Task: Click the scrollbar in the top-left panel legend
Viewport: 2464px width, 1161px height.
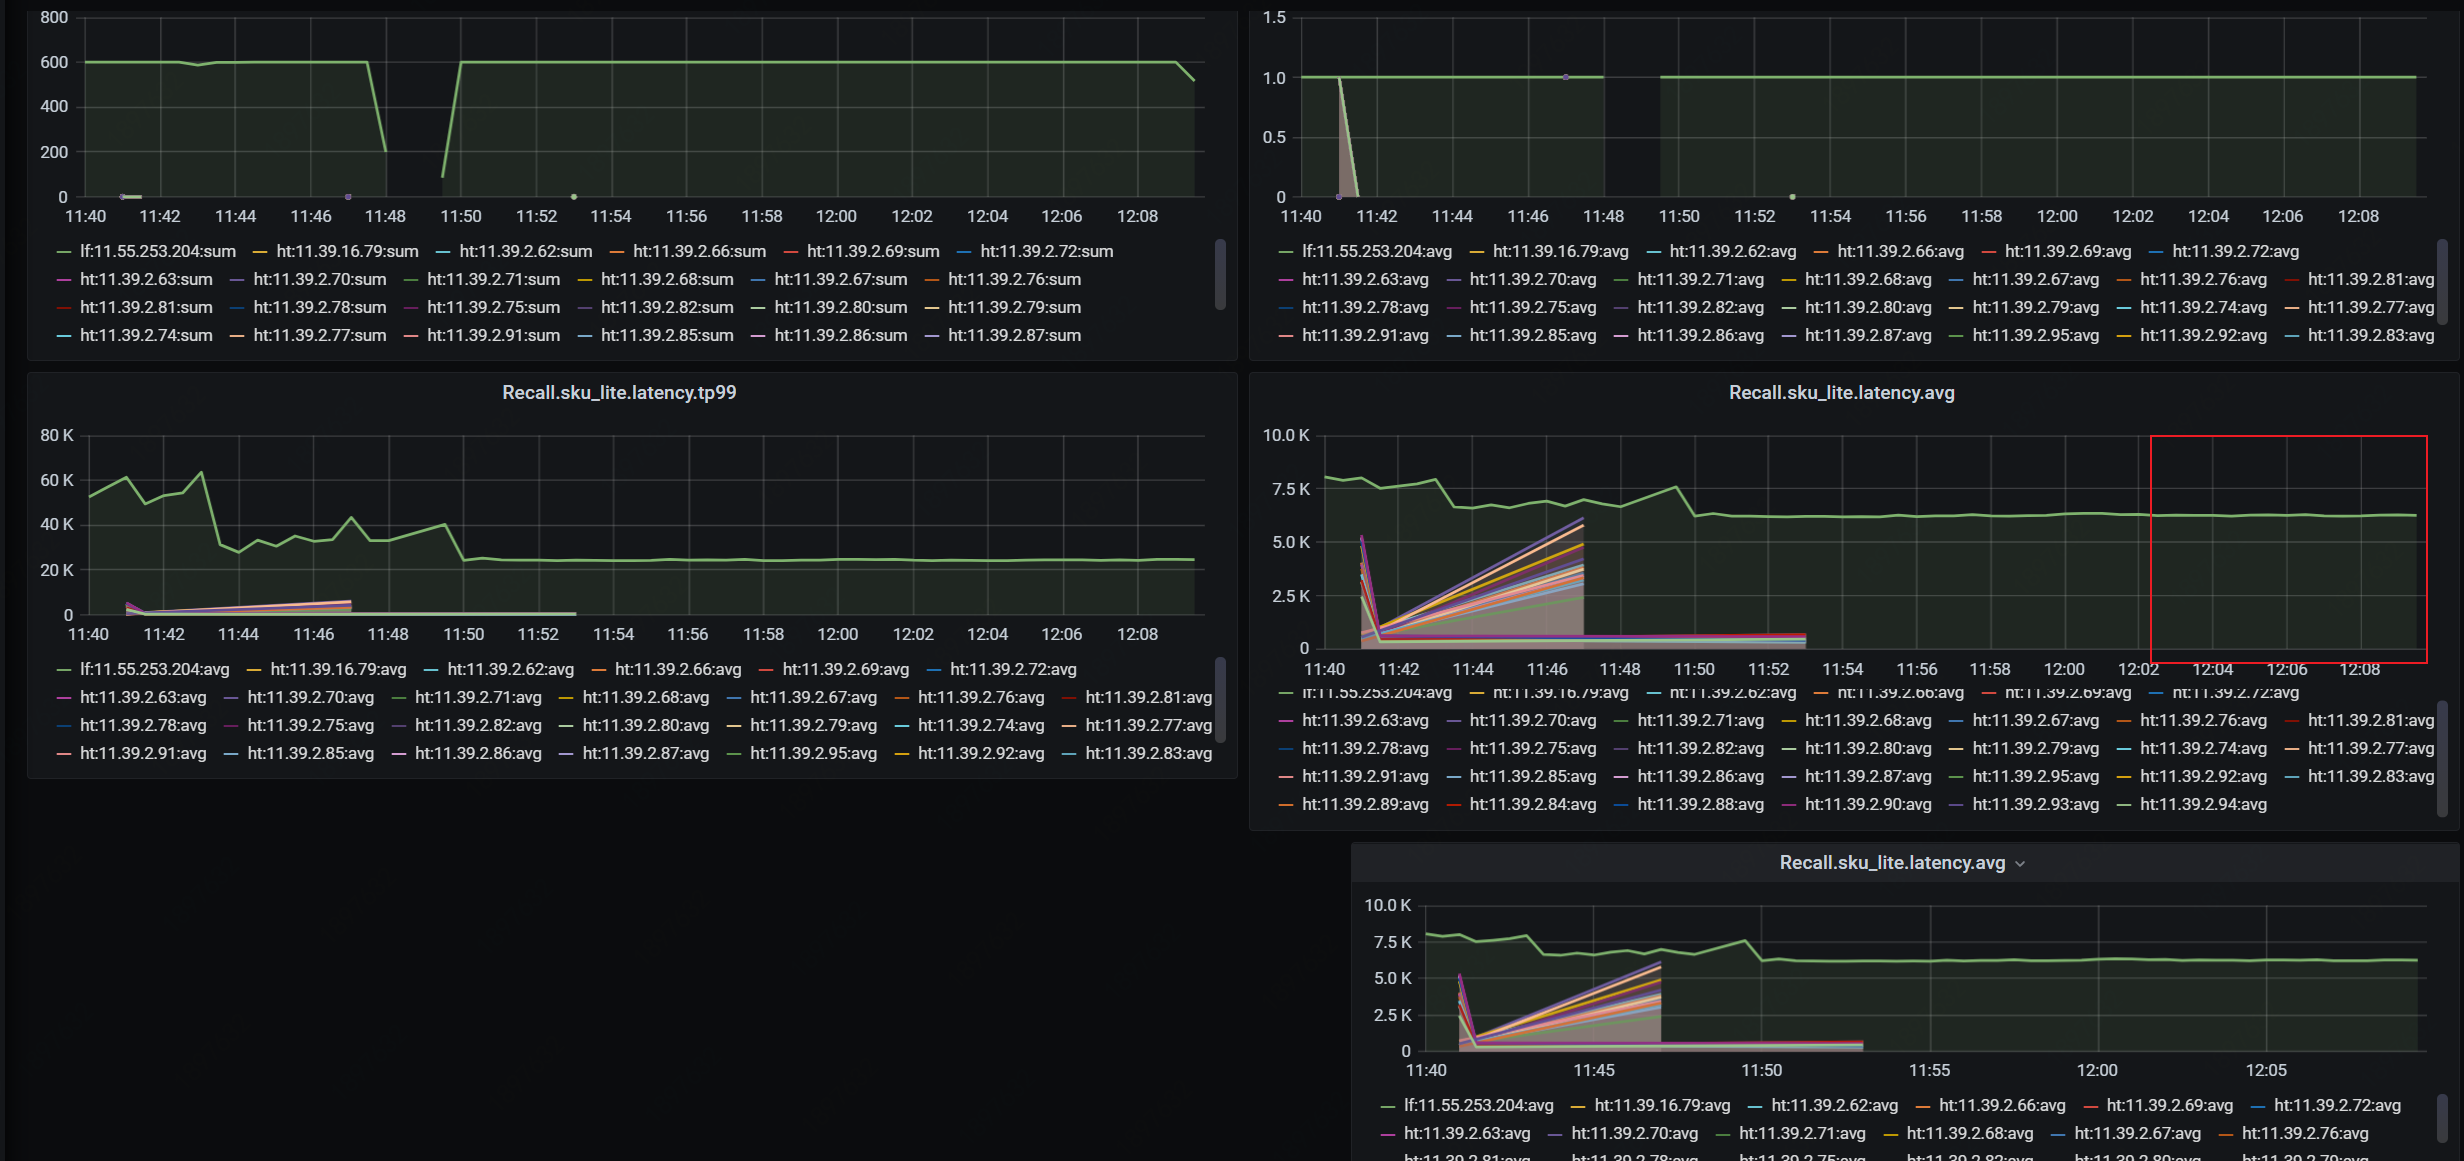Action: [x=1220, y=273]
